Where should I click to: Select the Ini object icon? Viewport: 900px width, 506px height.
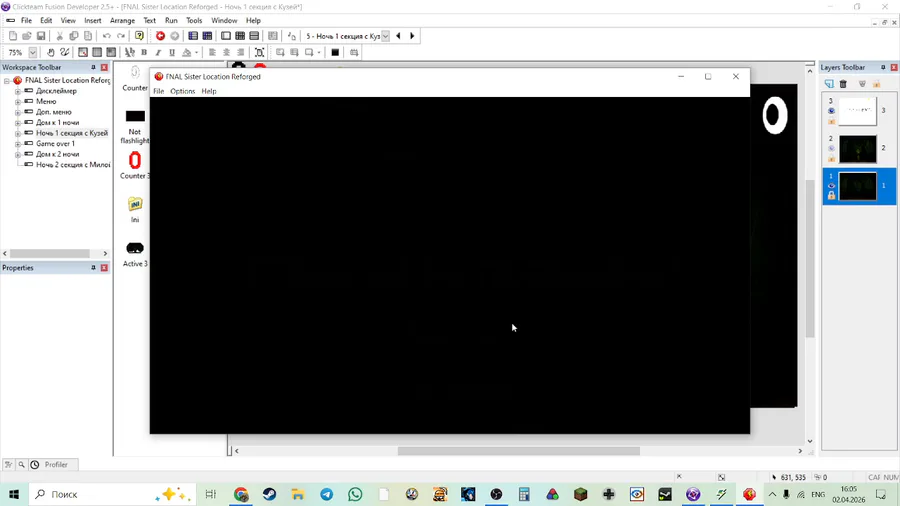135,204
